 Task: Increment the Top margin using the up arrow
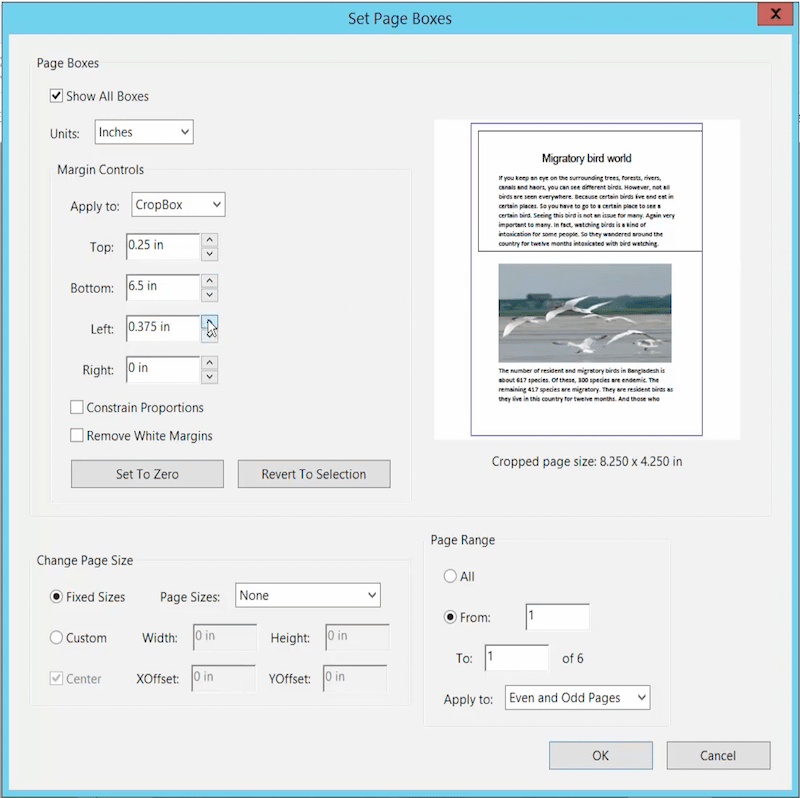point(209,241)
